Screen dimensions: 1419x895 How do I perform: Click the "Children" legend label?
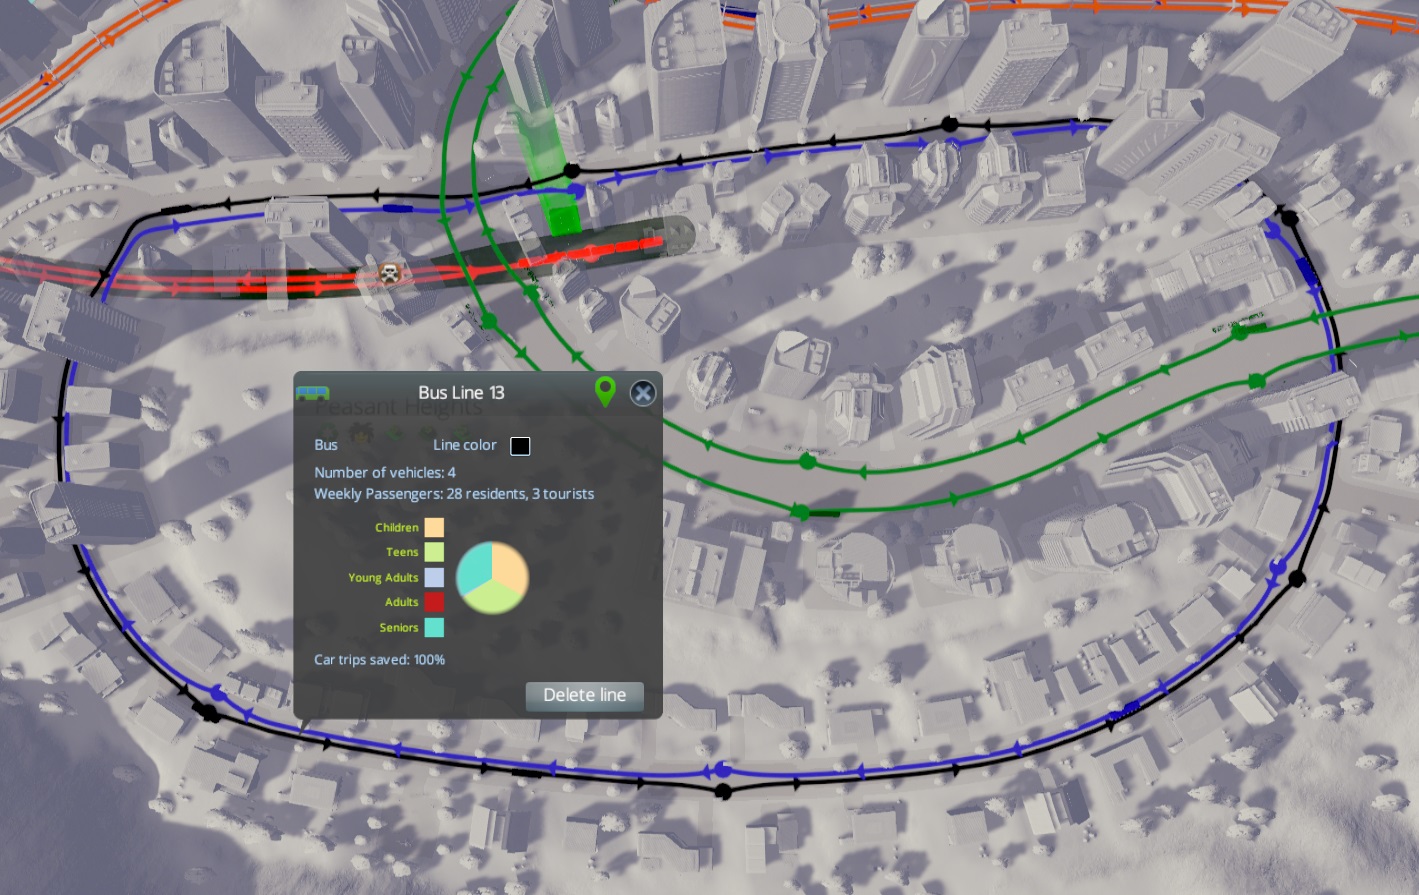(x=397, y=527)
